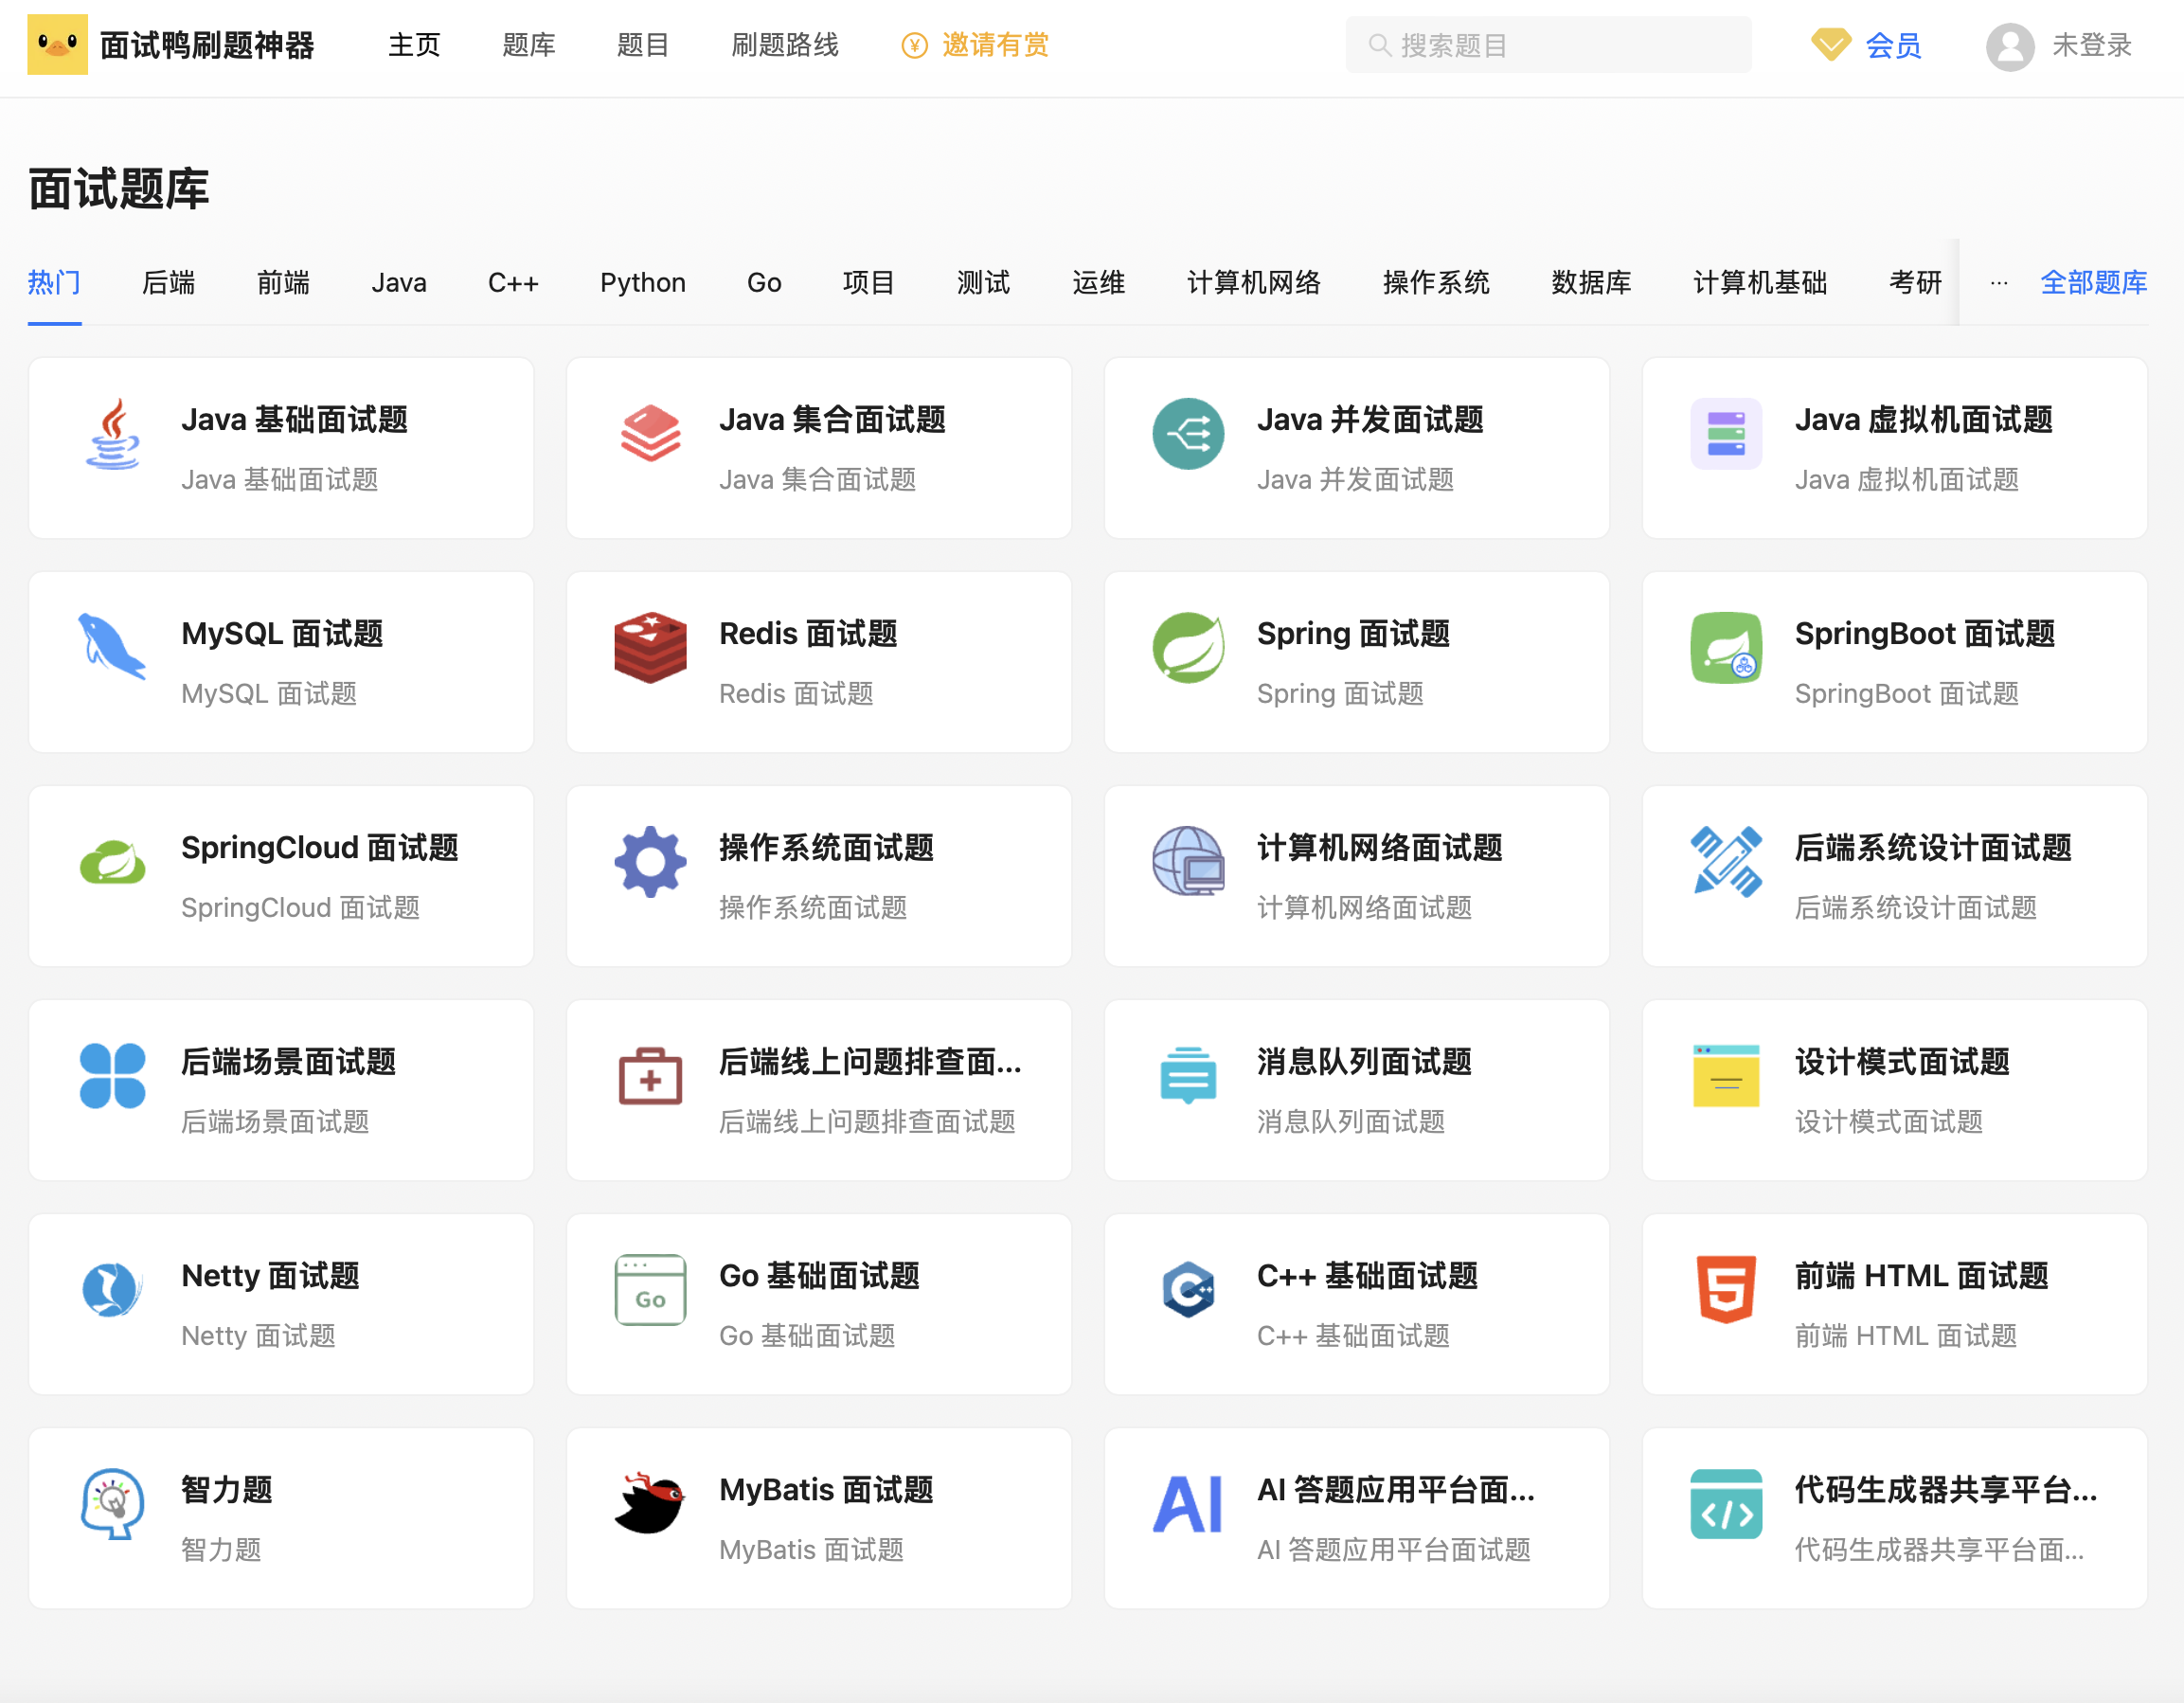The image size is (2184, 1703).
Task: Click the membership diamond icon
Action: [1831, 45]
